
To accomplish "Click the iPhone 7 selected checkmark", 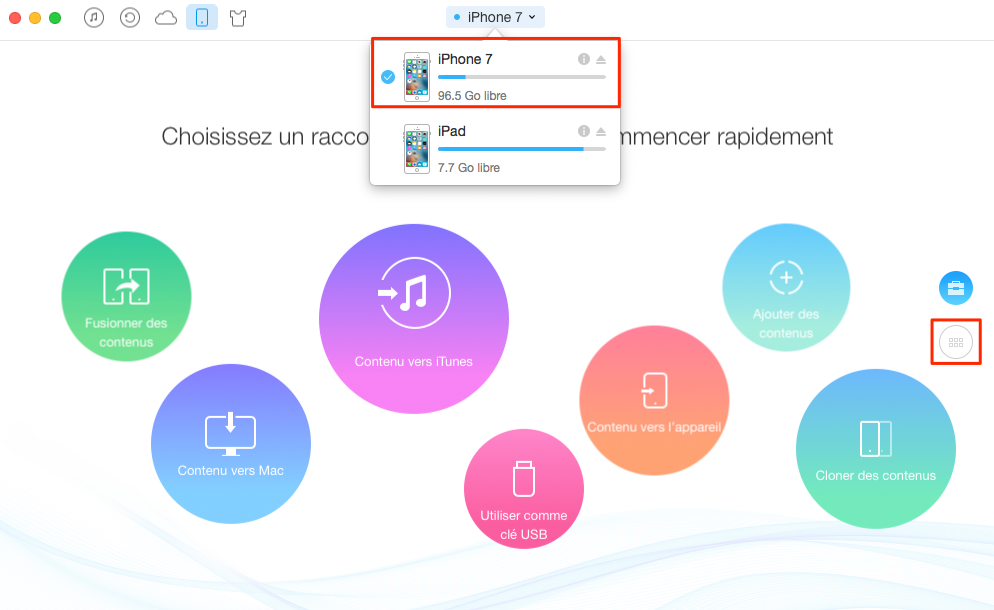I will click(388, 77).
